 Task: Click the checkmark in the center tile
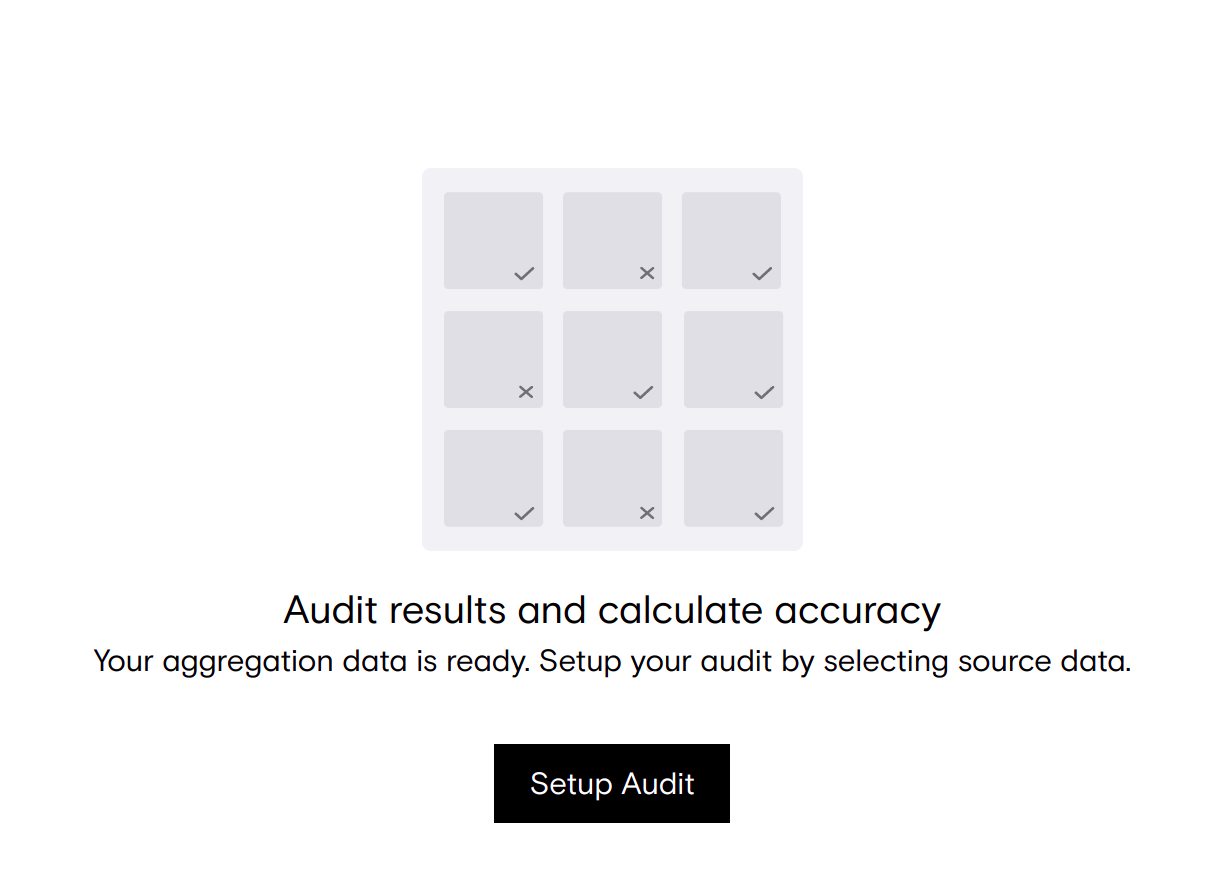643,392
